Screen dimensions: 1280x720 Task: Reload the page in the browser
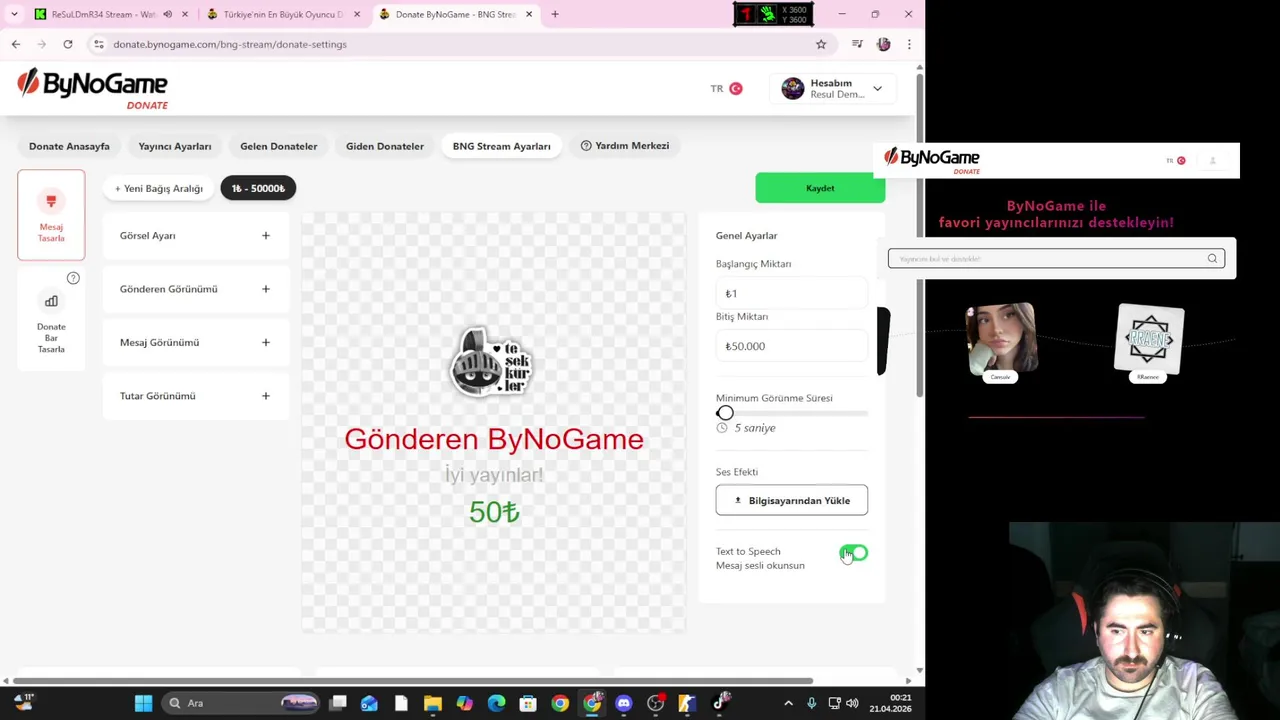click(68, 44)
